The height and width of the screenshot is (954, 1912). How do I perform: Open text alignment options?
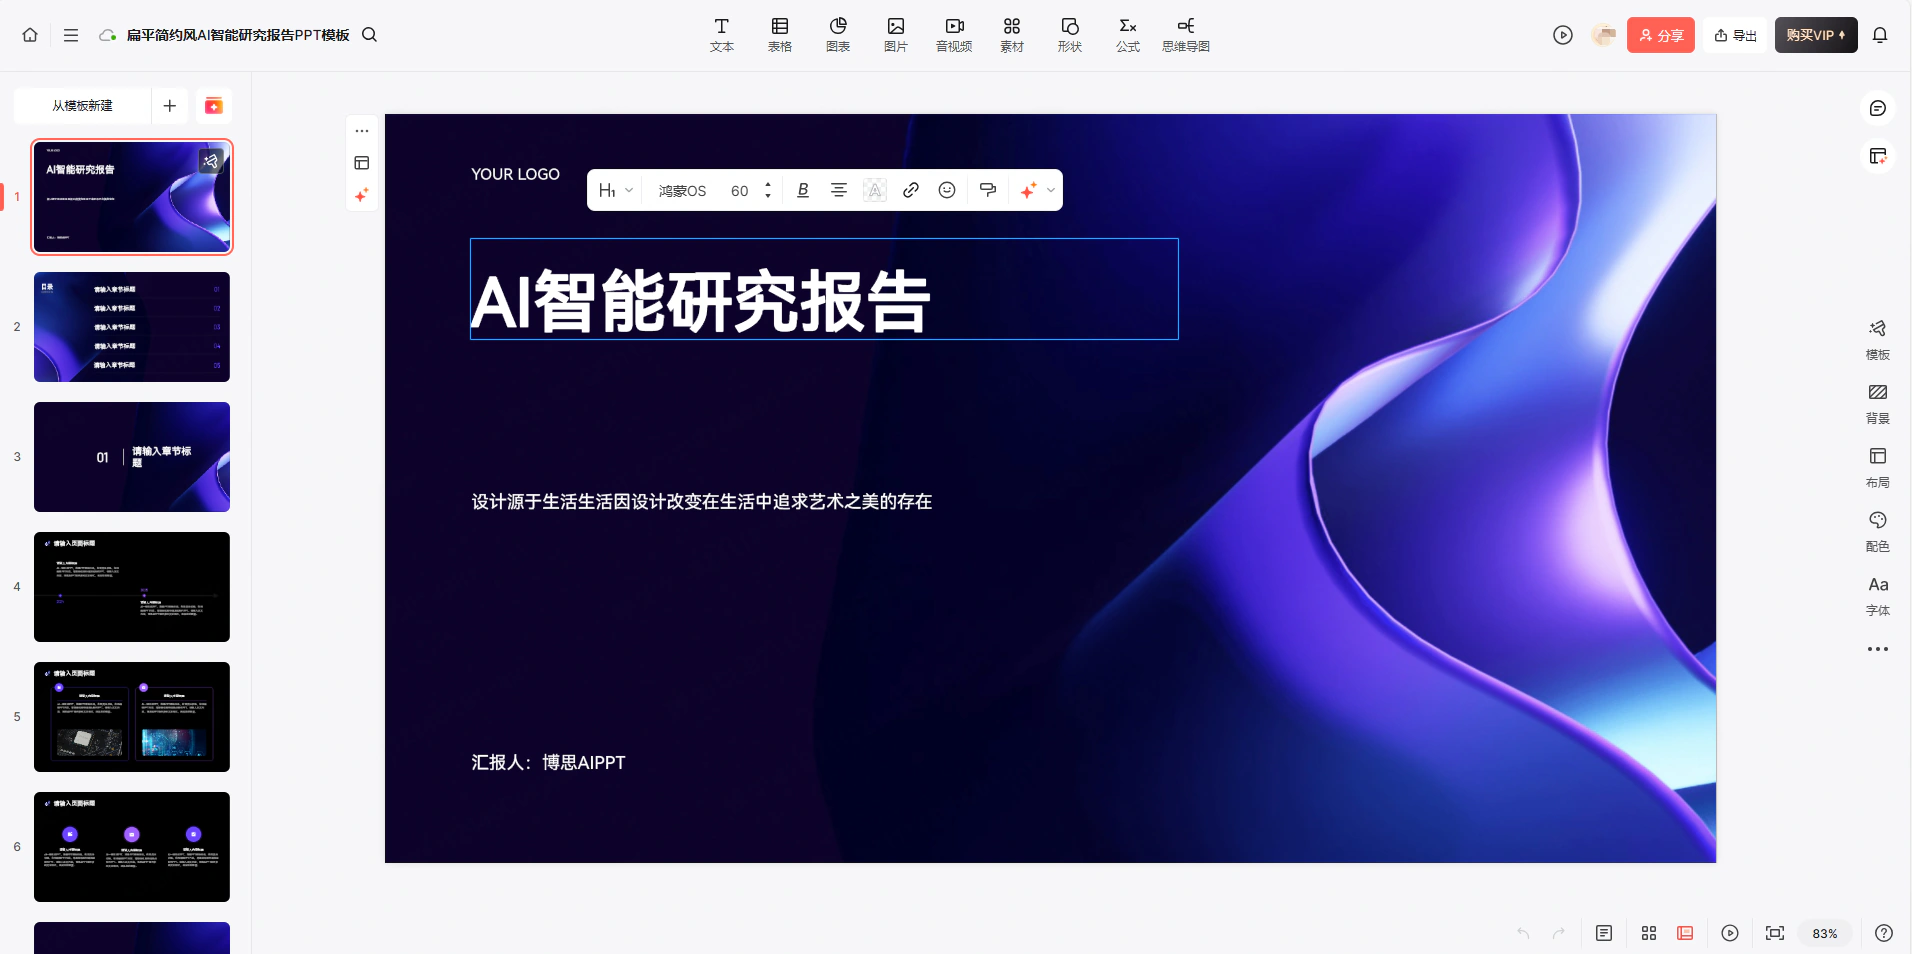point(839,190)
